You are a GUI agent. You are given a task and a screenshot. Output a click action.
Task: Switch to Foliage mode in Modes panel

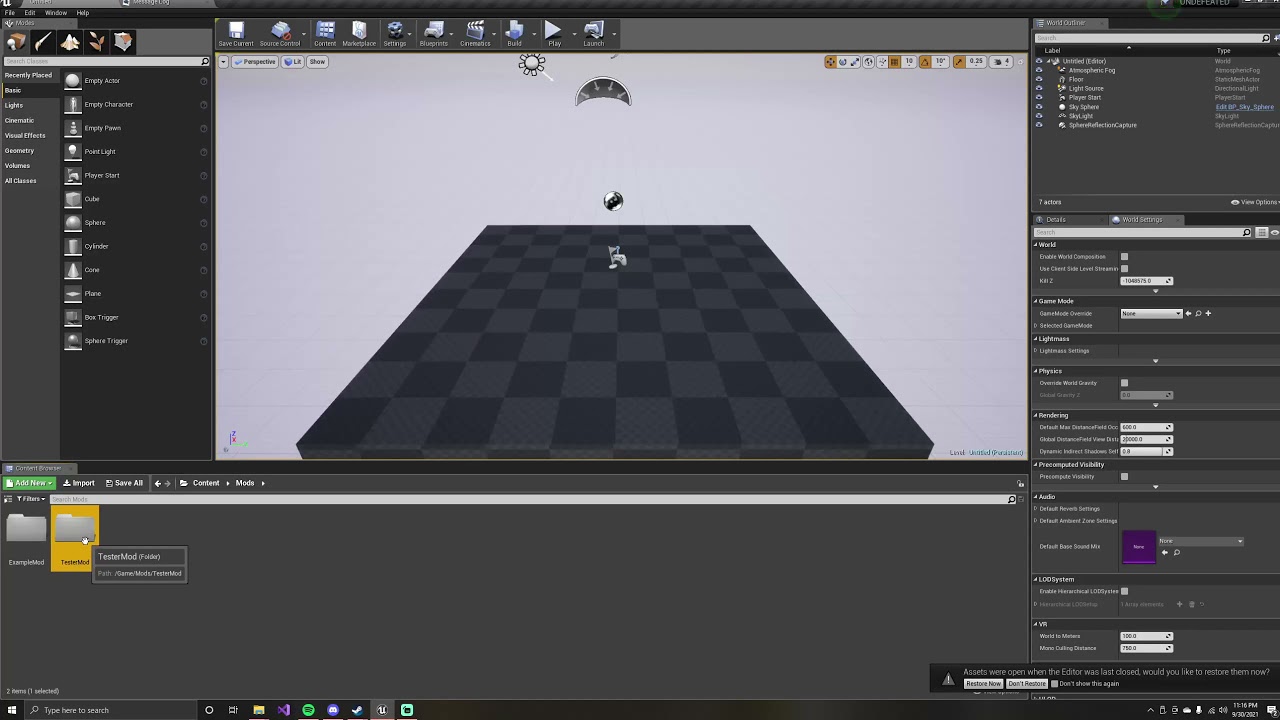pos(96,42)
